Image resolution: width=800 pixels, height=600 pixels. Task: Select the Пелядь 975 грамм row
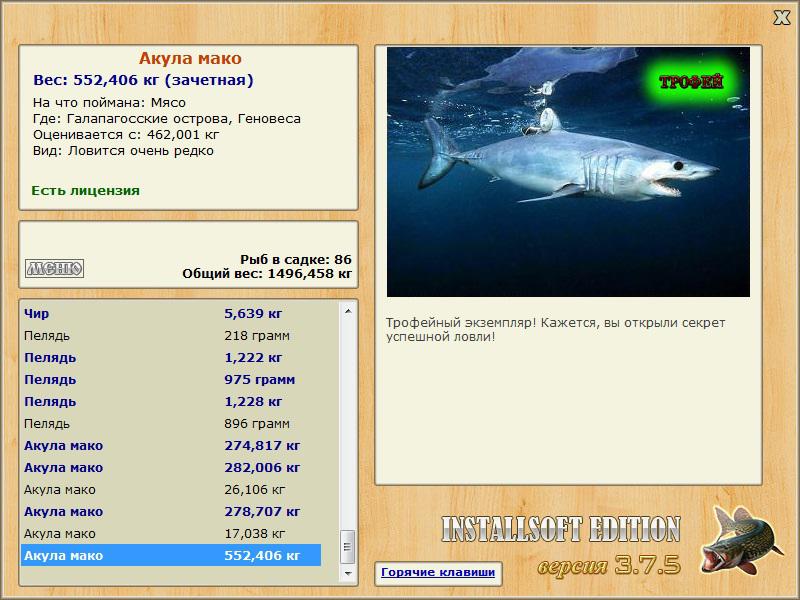click(x=171, y=380)
